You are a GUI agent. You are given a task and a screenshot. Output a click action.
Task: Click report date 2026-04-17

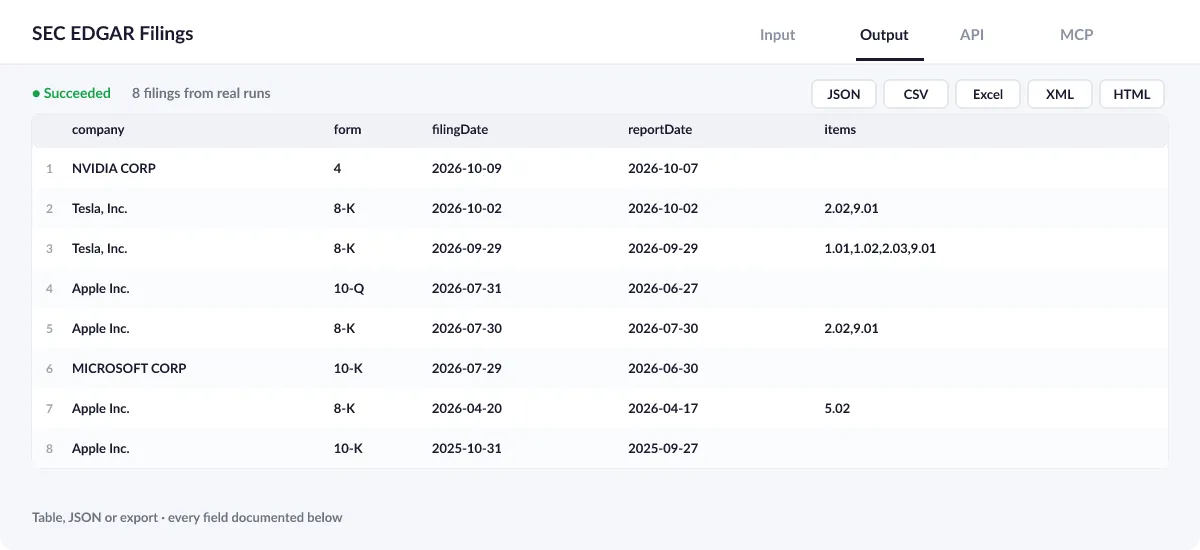(x=663, y=408)
